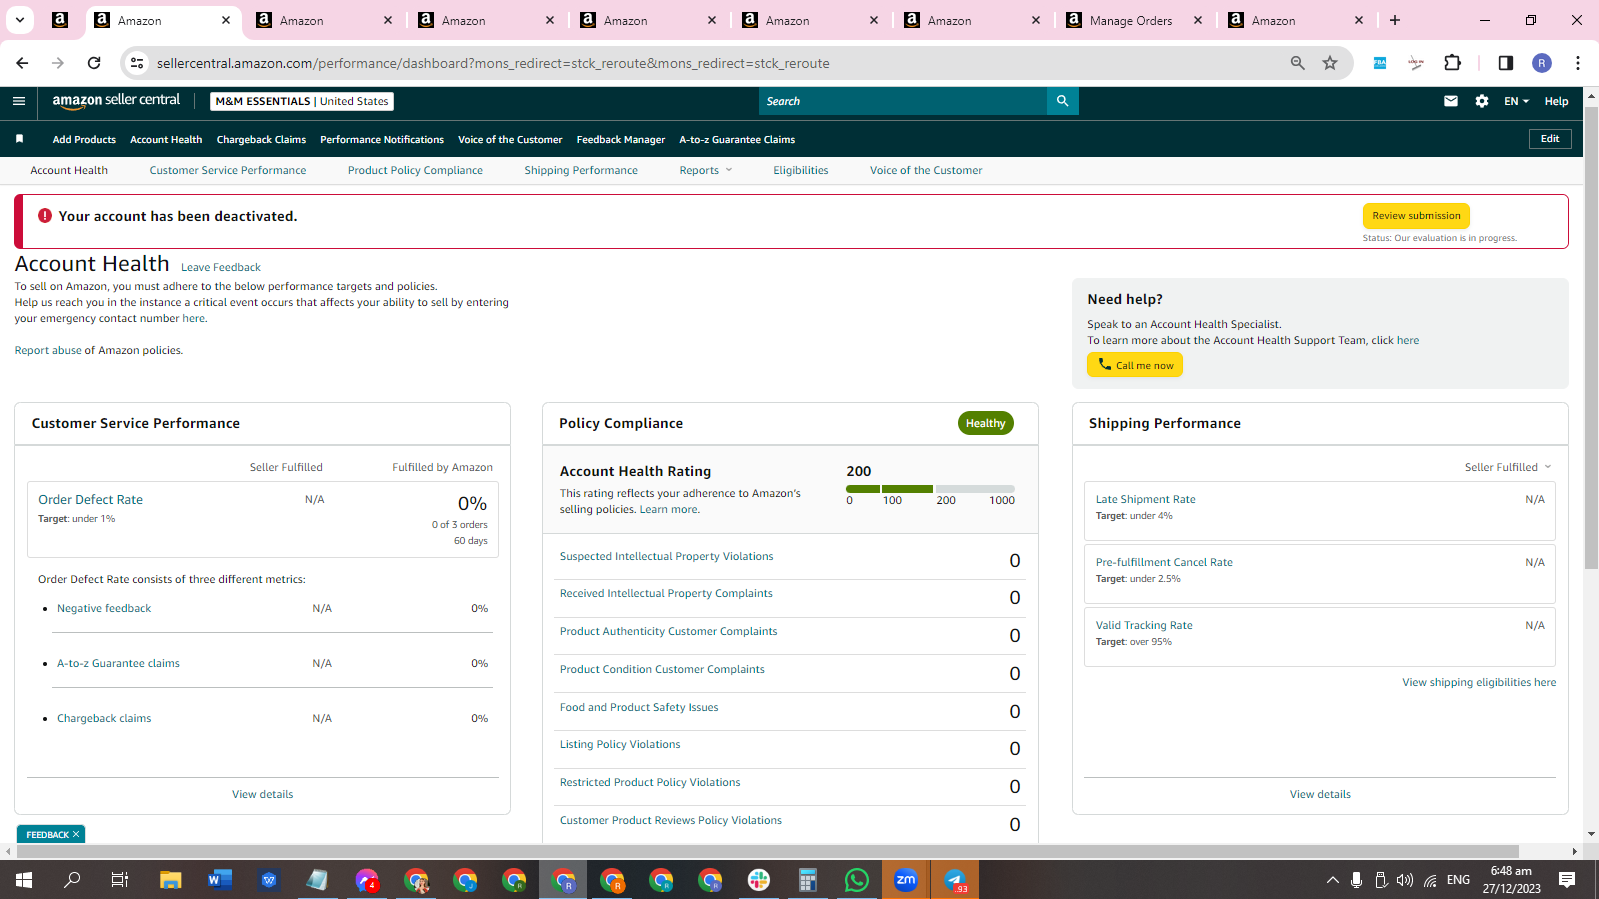This screenshot has width=1599, height=899.
Task: Open the site information icon in address bar
Action: click(137, 63)
